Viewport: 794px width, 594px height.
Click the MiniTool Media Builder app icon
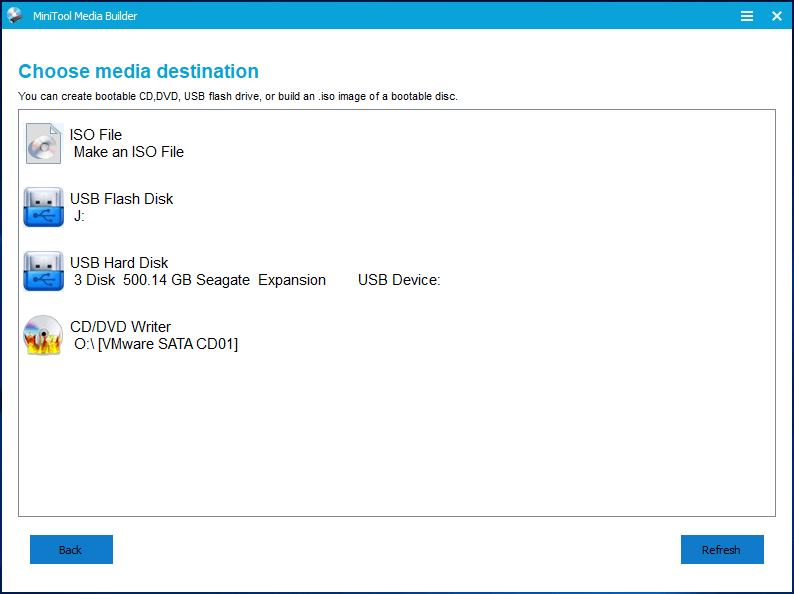click(x=15, y=16)
